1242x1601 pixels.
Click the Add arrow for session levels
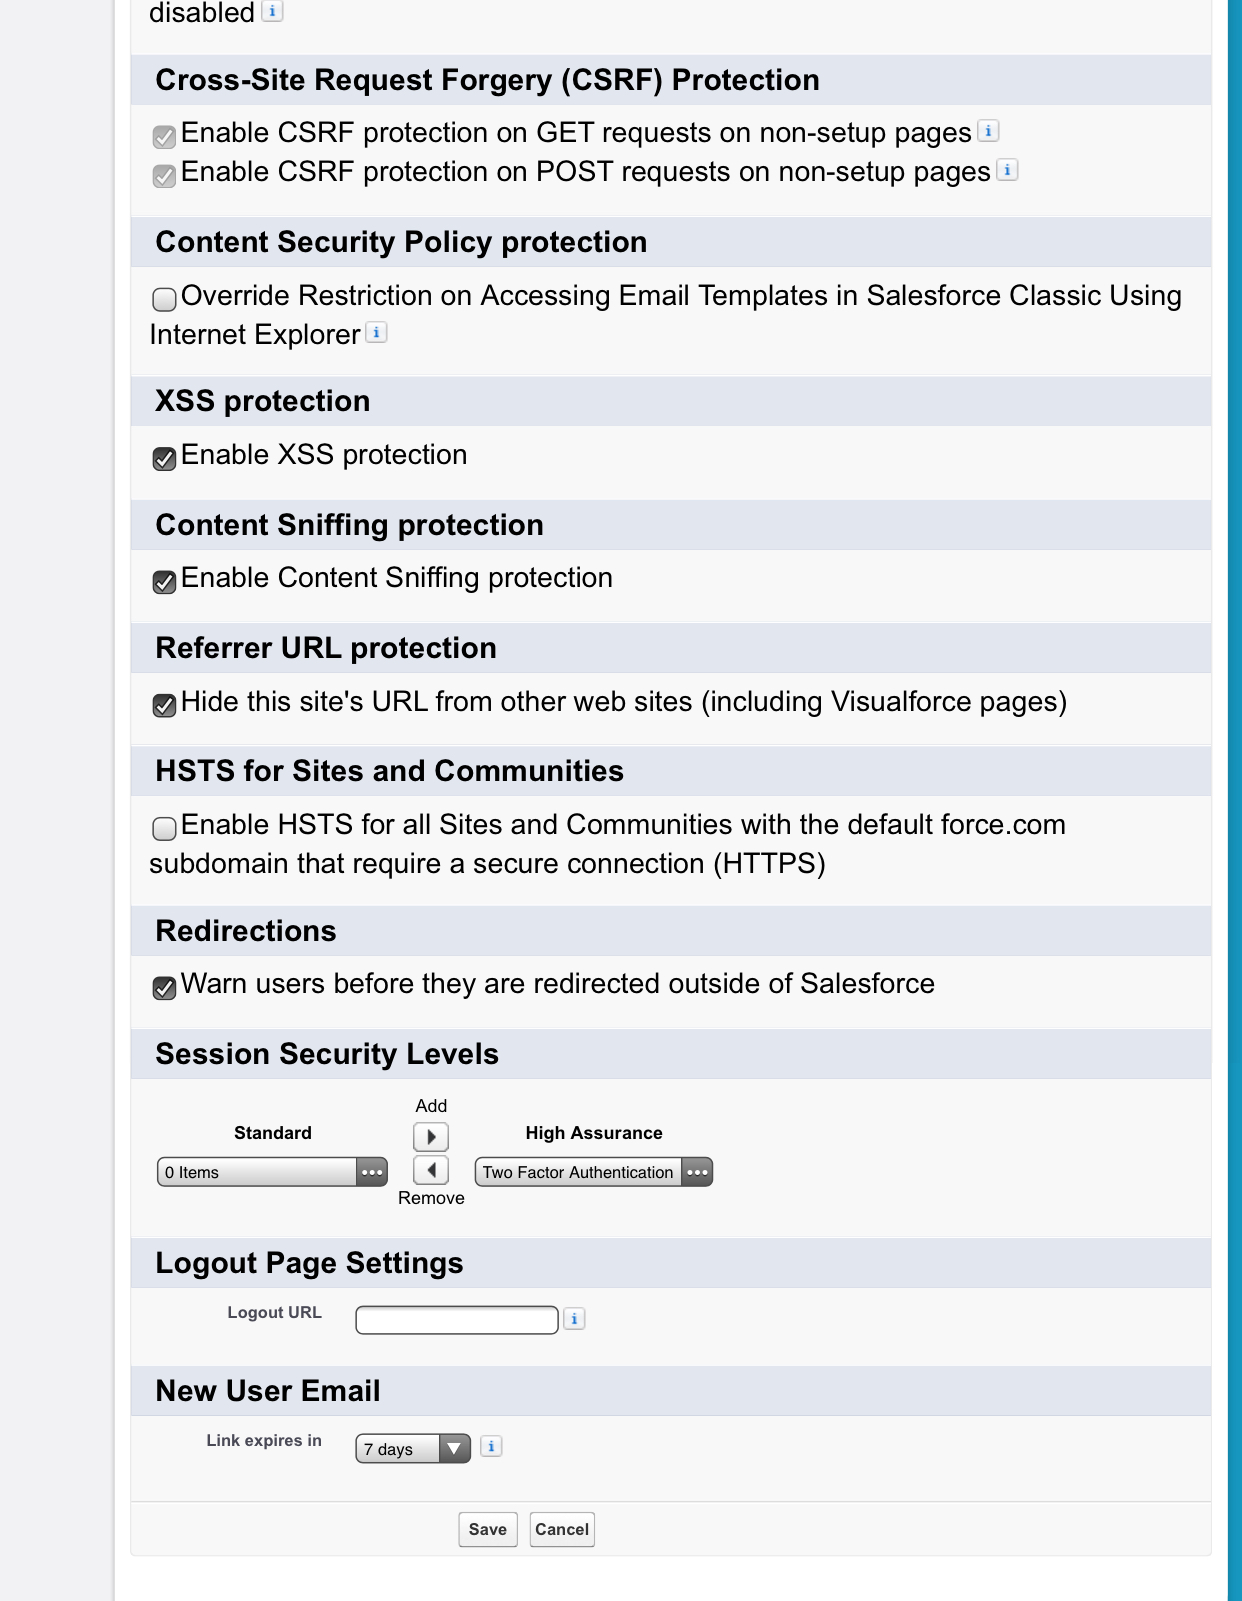click(x=431, y=1137)
